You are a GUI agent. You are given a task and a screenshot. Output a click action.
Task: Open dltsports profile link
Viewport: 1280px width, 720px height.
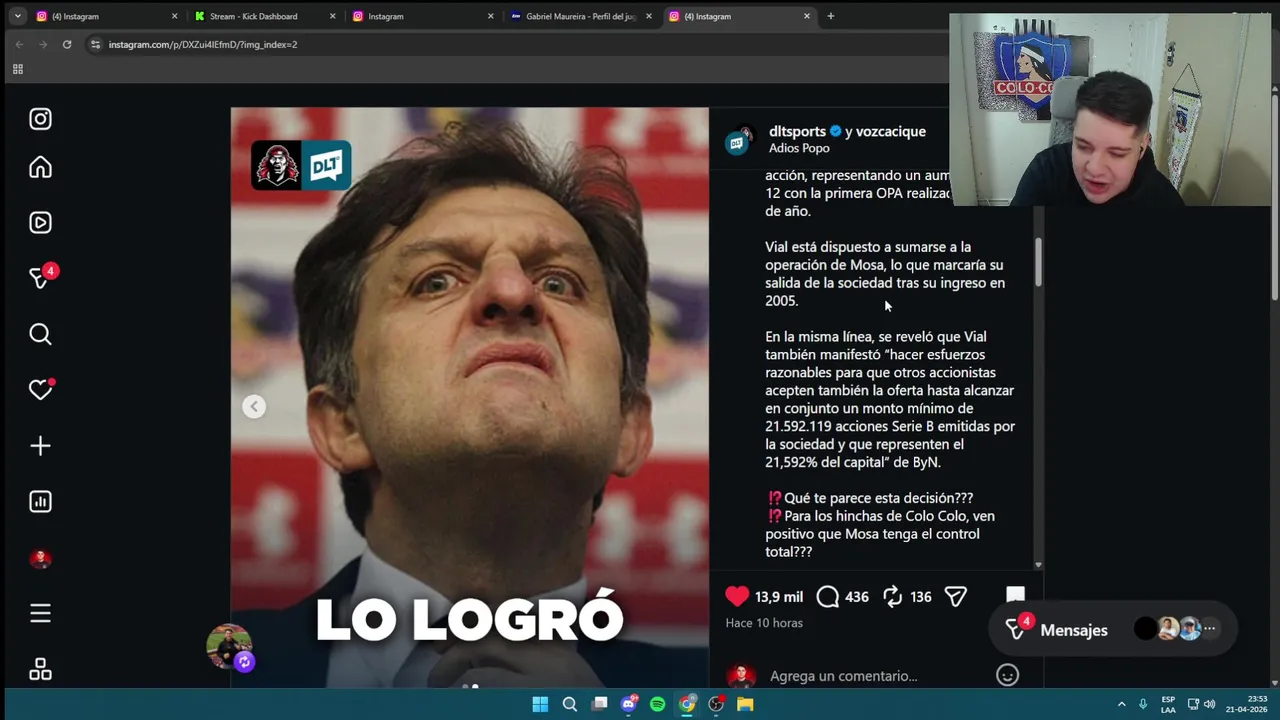797,131
